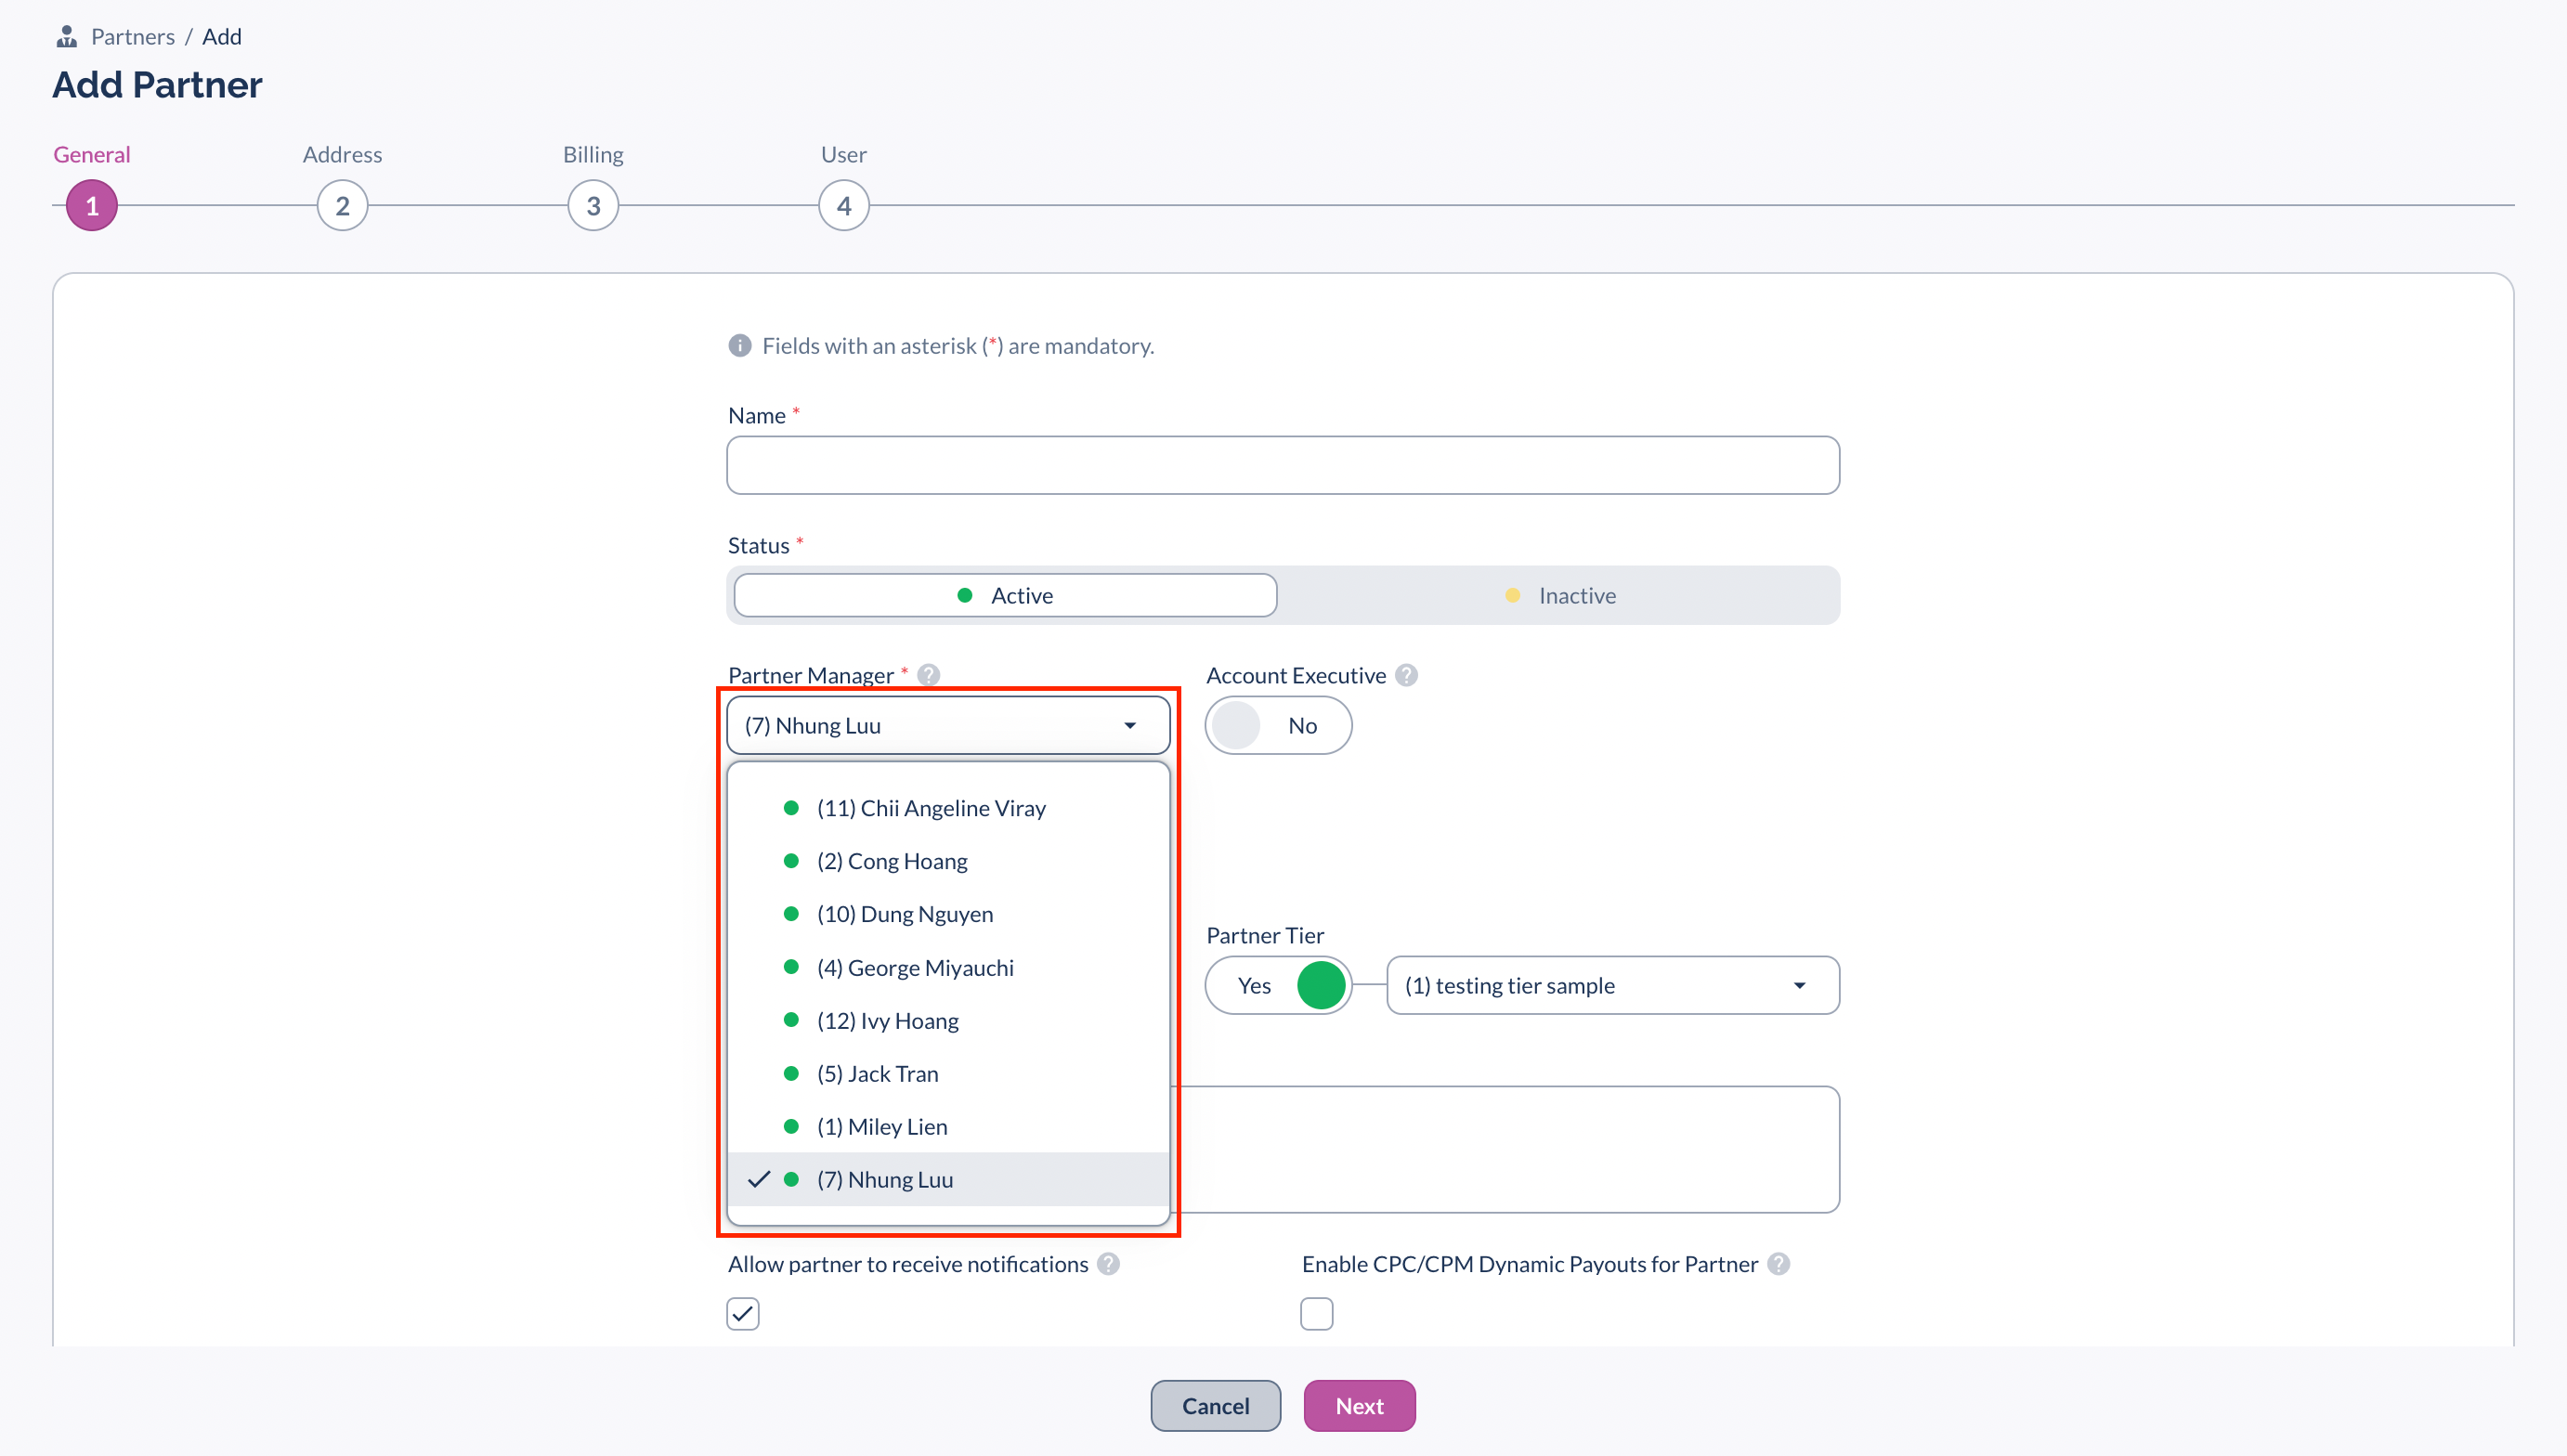
Task: Click Account Executive help question icon
Action: pos(1406,675)
